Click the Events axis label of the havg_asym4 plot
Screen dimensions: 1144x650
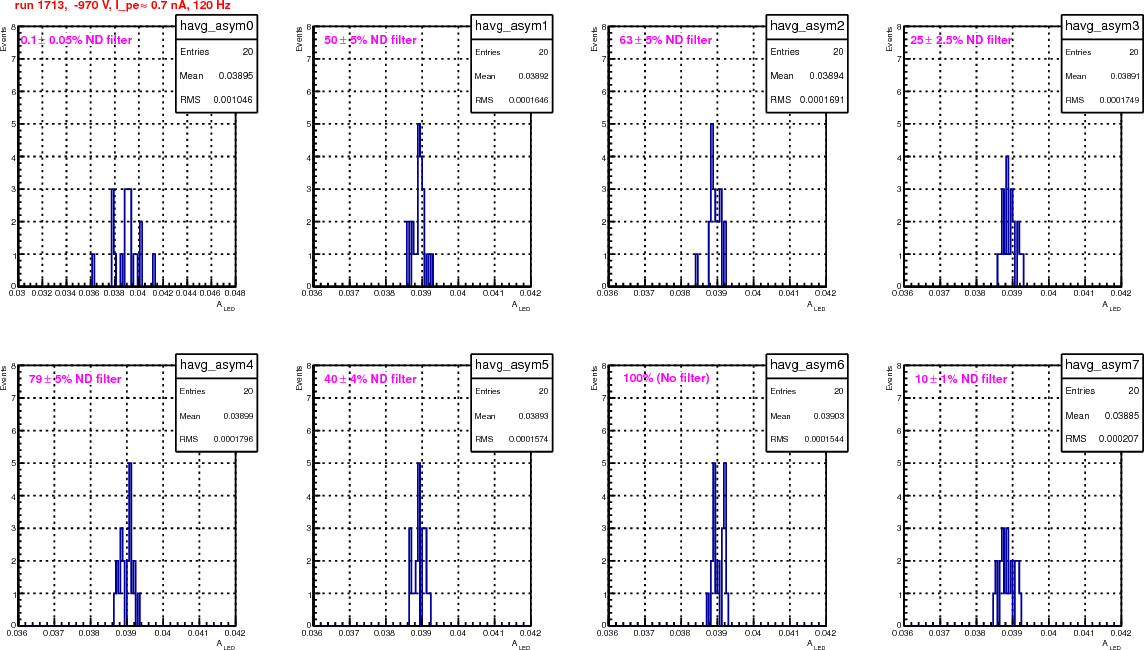point(4,378)
